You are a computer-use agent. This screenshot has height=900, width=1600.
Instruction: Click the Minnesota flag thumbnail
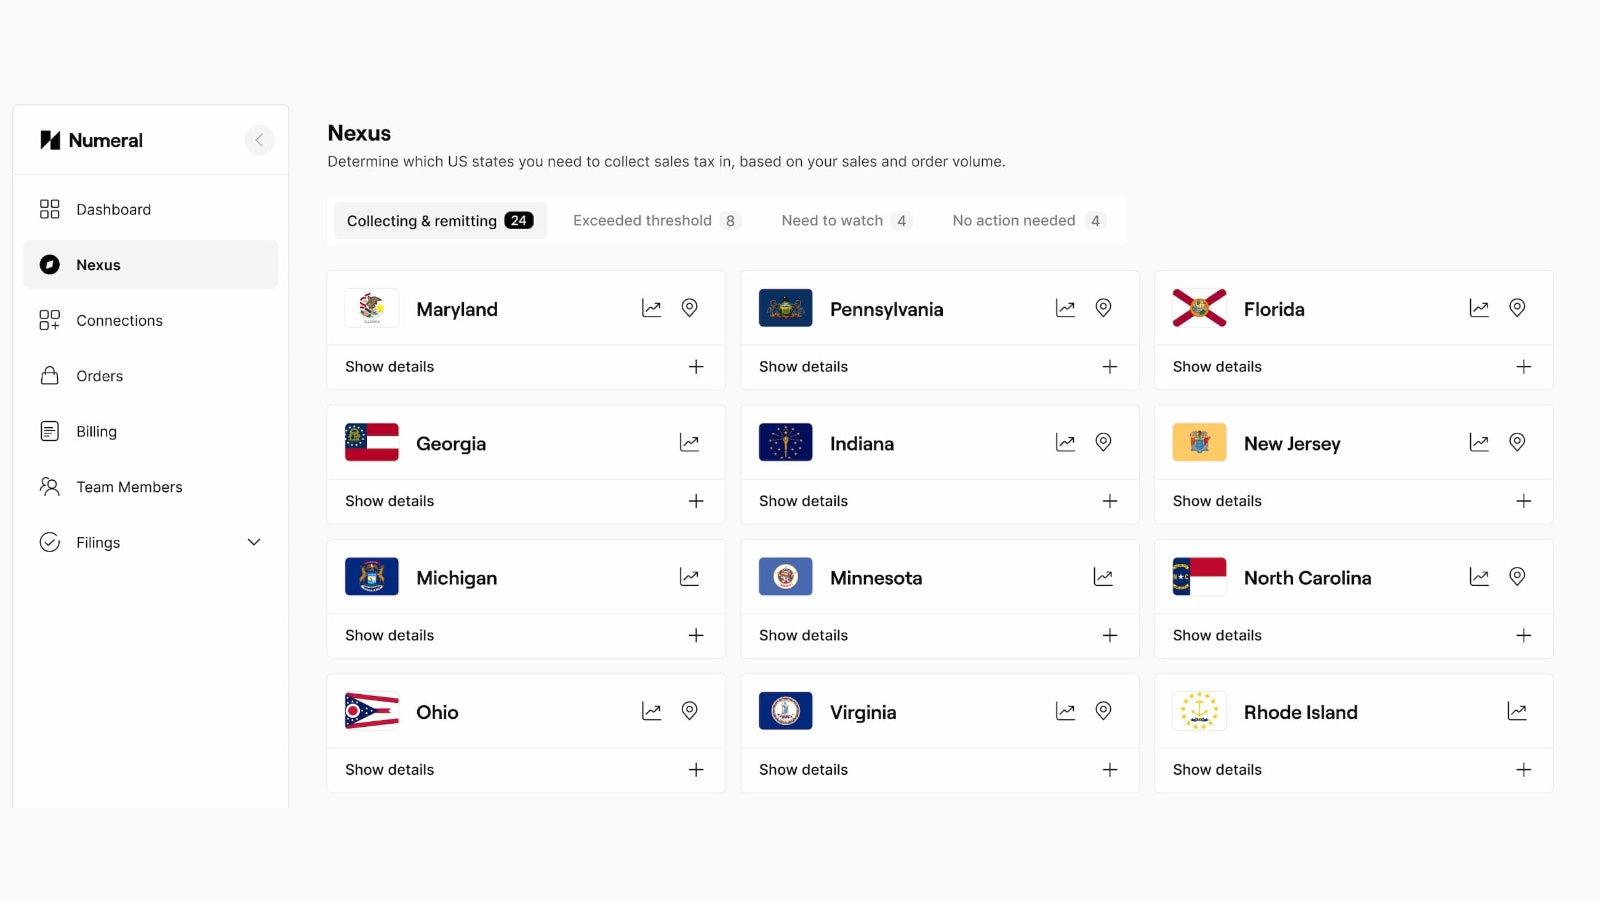[785, 576]
